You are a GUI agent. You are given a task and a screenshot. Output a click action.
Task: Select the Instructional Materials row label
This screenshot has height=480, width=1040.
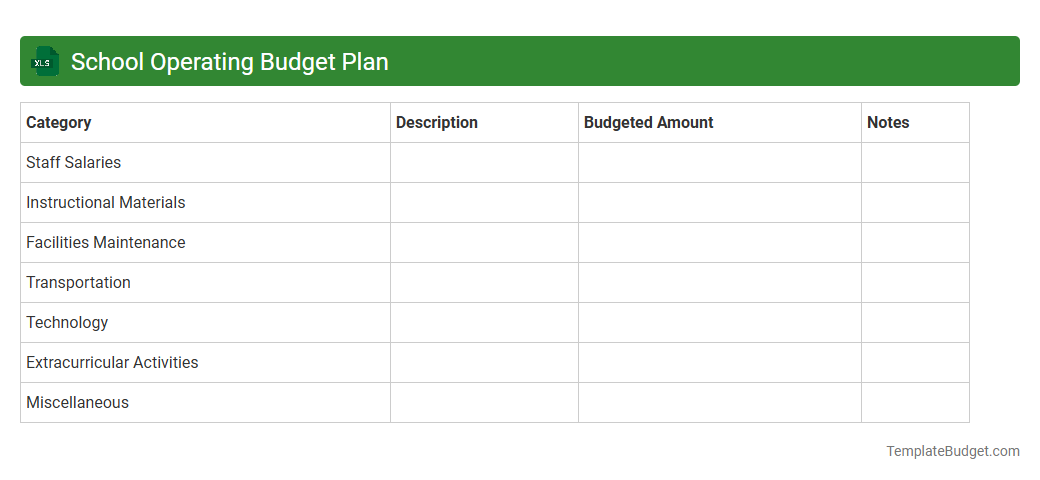105,202
